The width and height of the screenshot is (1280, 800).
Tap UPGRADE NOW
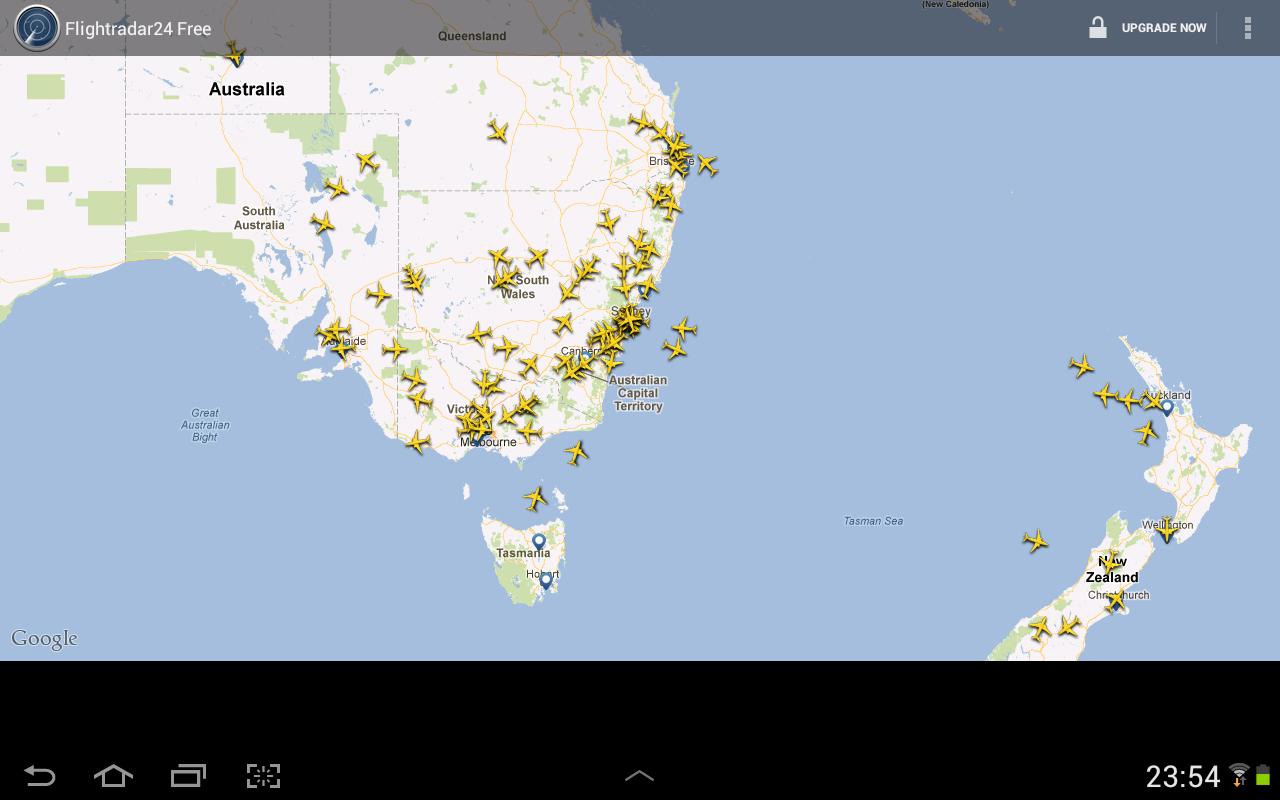1163,27
